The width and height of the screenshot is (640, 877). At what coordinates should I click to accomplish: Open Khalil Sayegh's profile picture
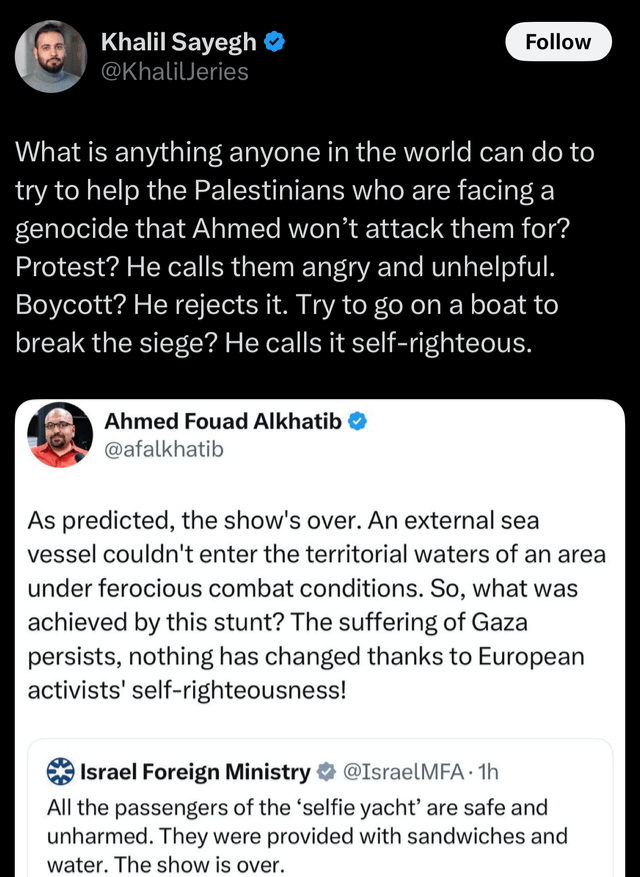pyautogui.click(x=49, y=55)
